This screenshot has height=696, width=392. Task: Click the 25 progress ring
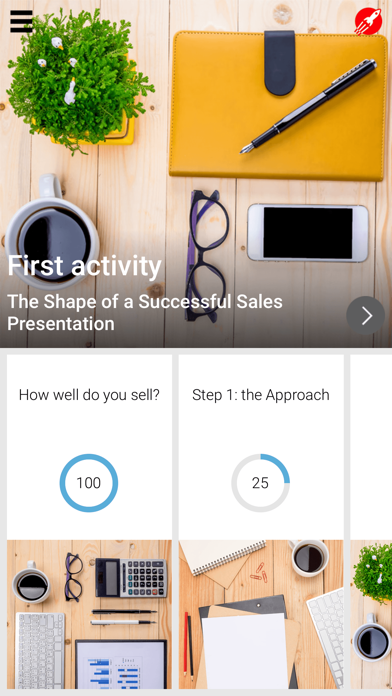[x=261, y=483]
